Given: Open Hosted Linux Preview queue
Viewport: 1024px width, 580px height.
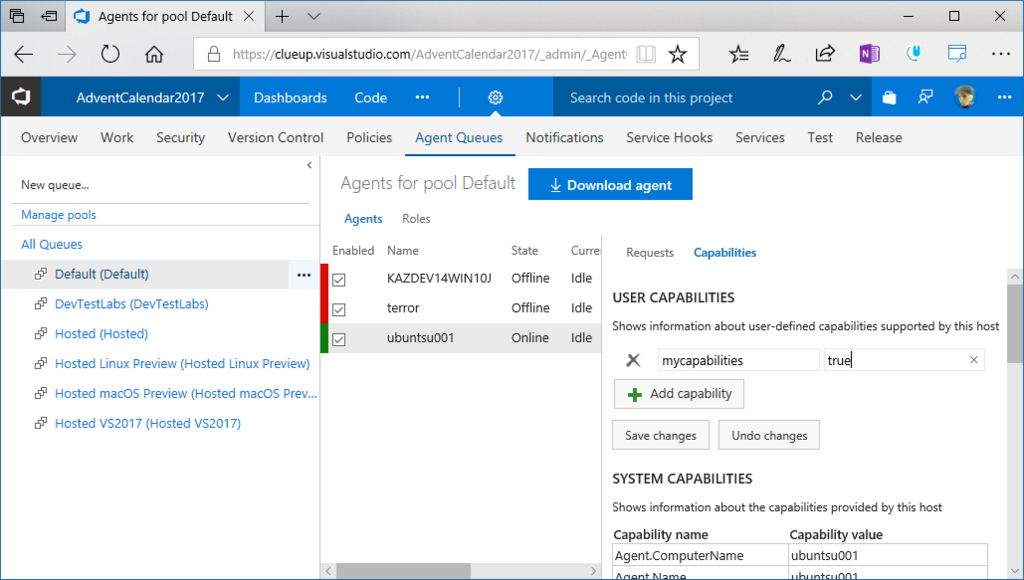Looking at the screenshot, I should click(182, 363).
